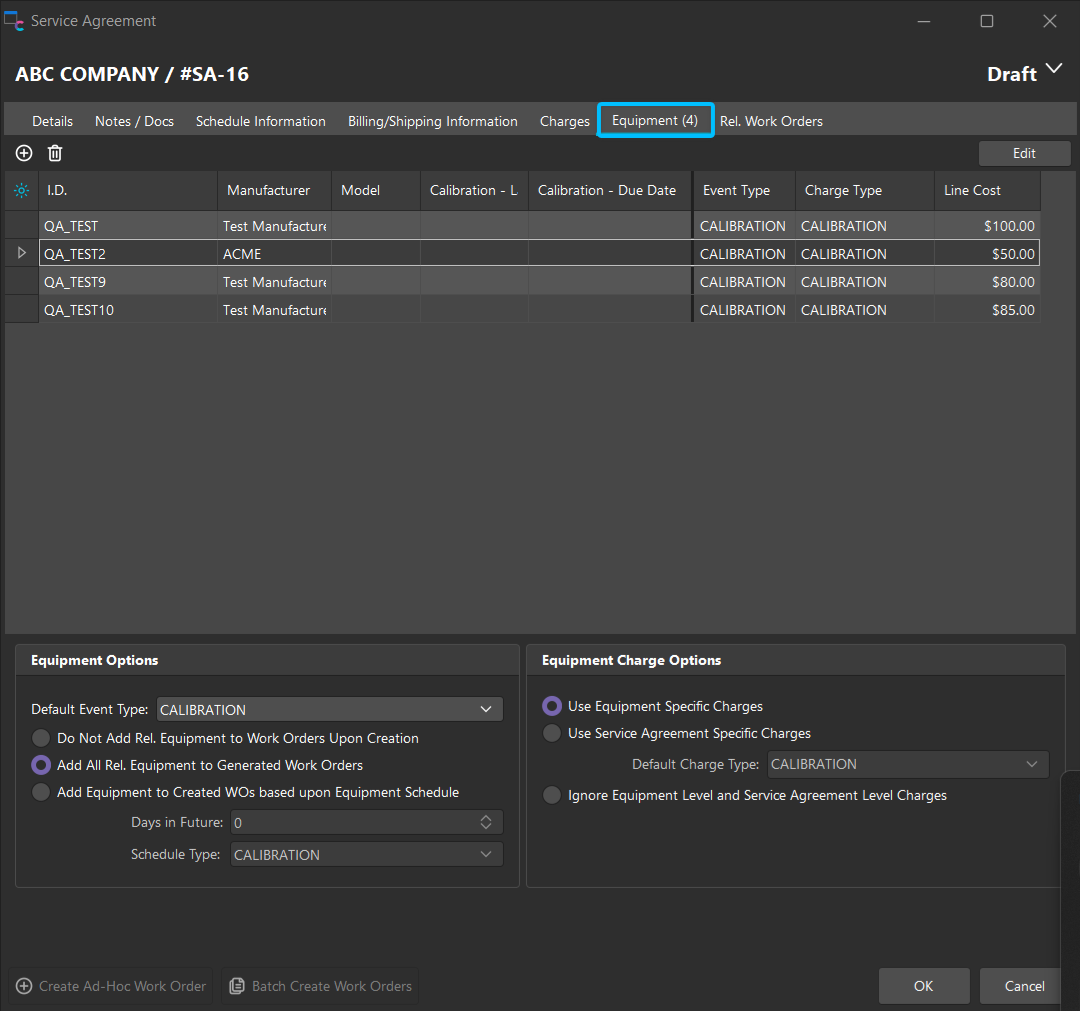Click the row indicator arrow for QA_TEST2
The width and height of the screenshot is (1080, 1011).
[x=22, y=254]
